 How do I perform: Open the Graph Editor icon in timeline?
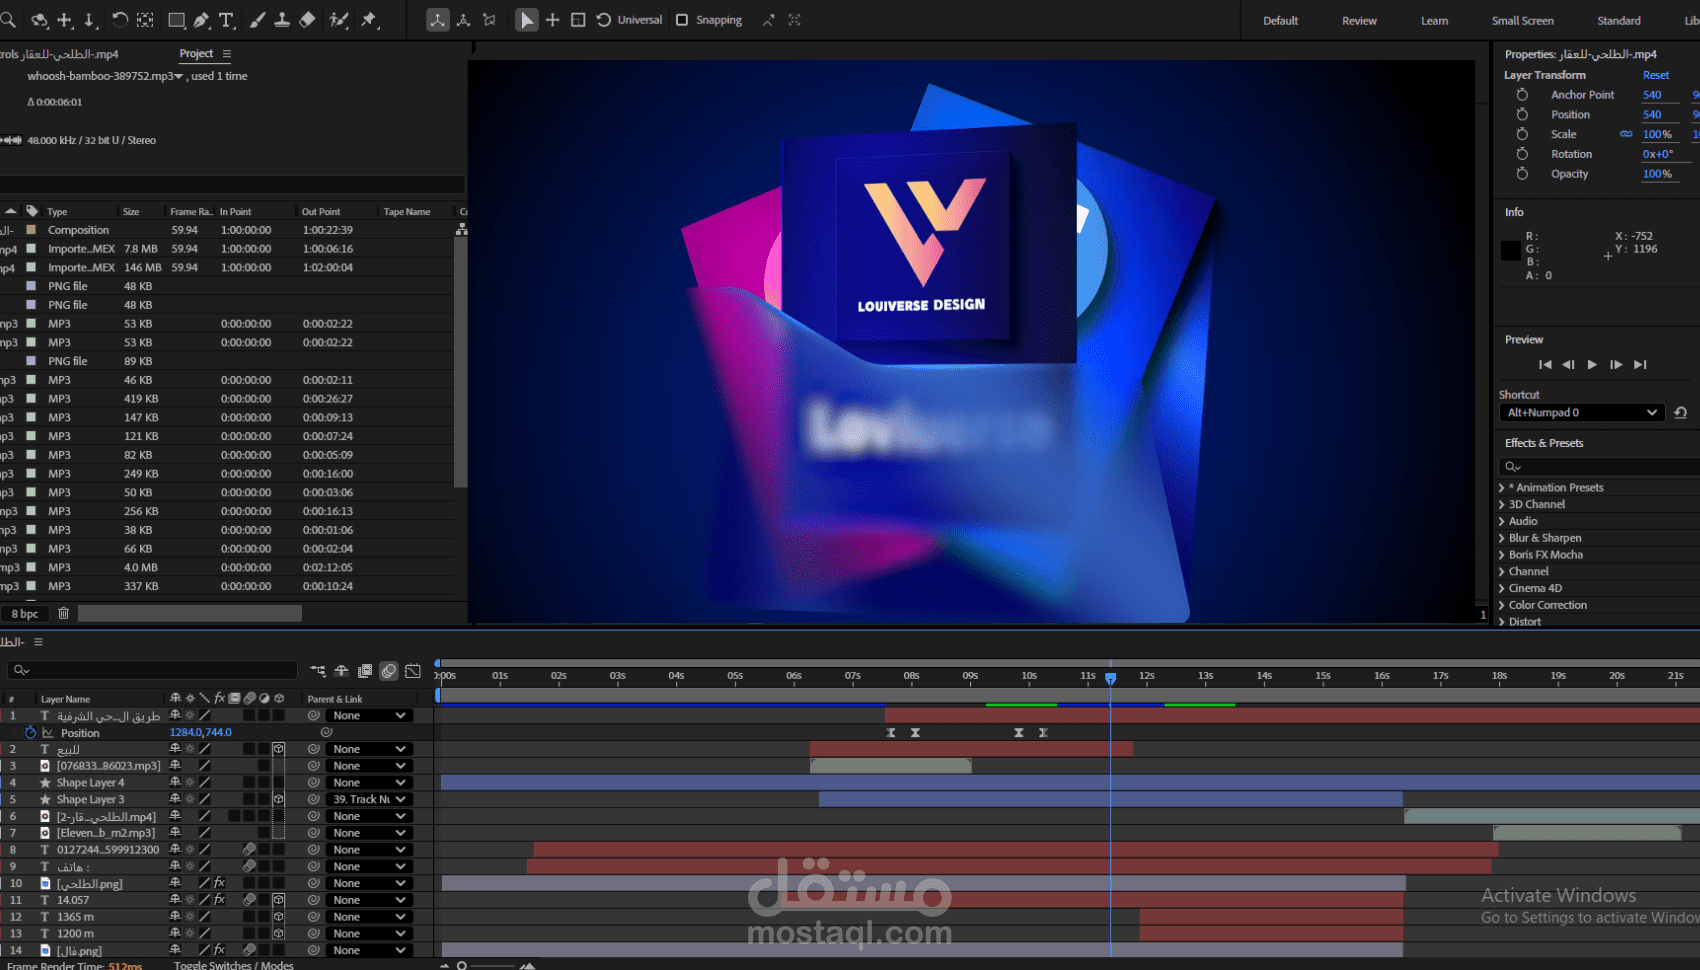[413, 671]
